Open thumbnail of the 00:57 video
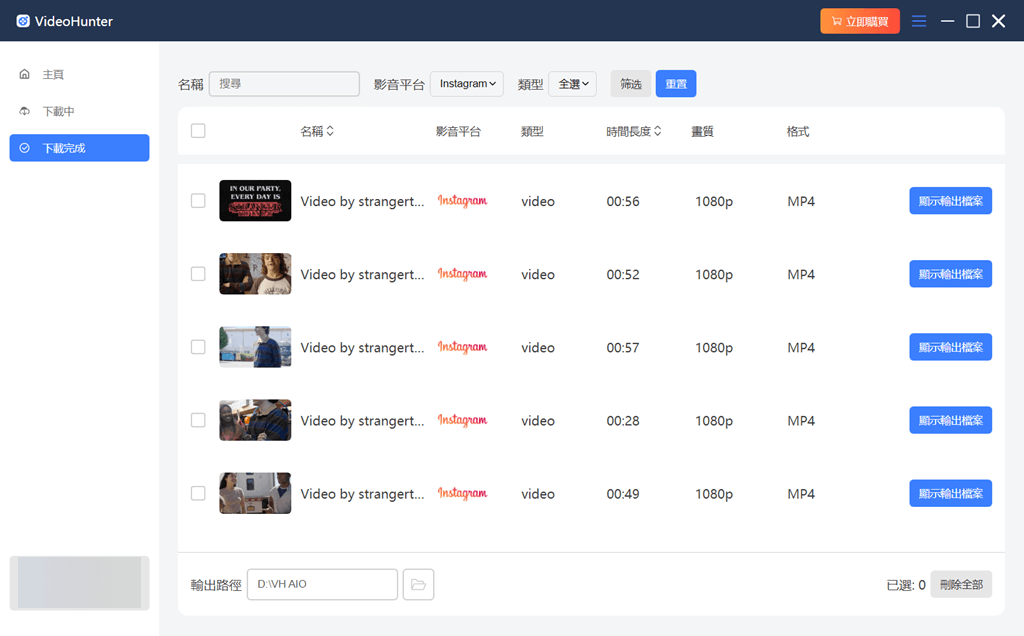This screenshot has height=636, width=1024. point(255,347)
